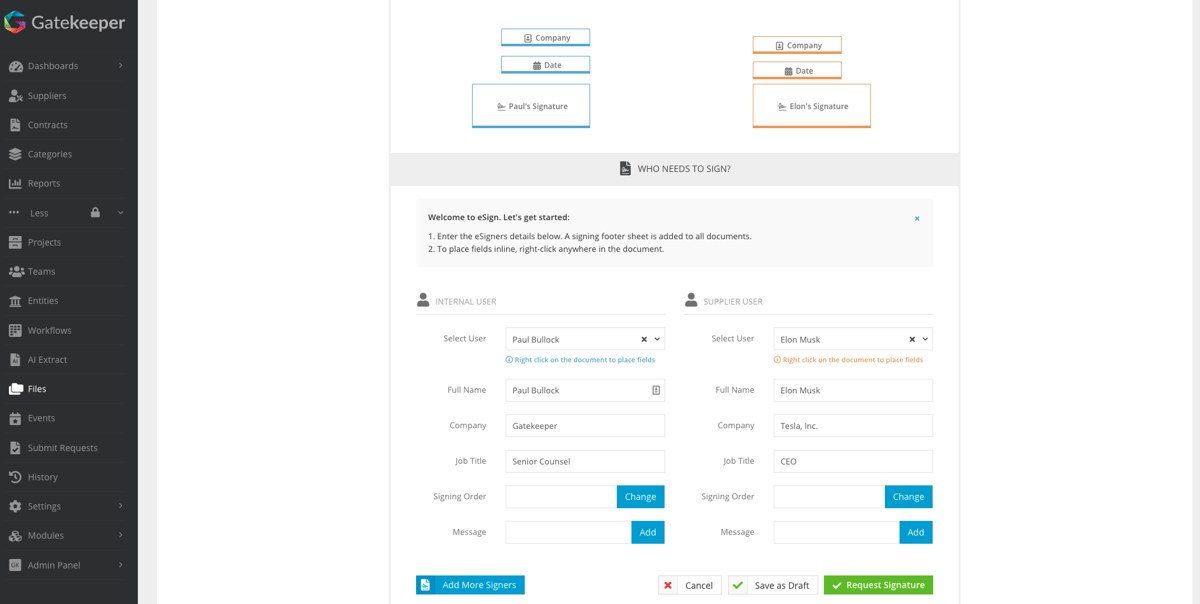1200x604 pixels.
Task: Click Save as Draft button
Action: 773,585
